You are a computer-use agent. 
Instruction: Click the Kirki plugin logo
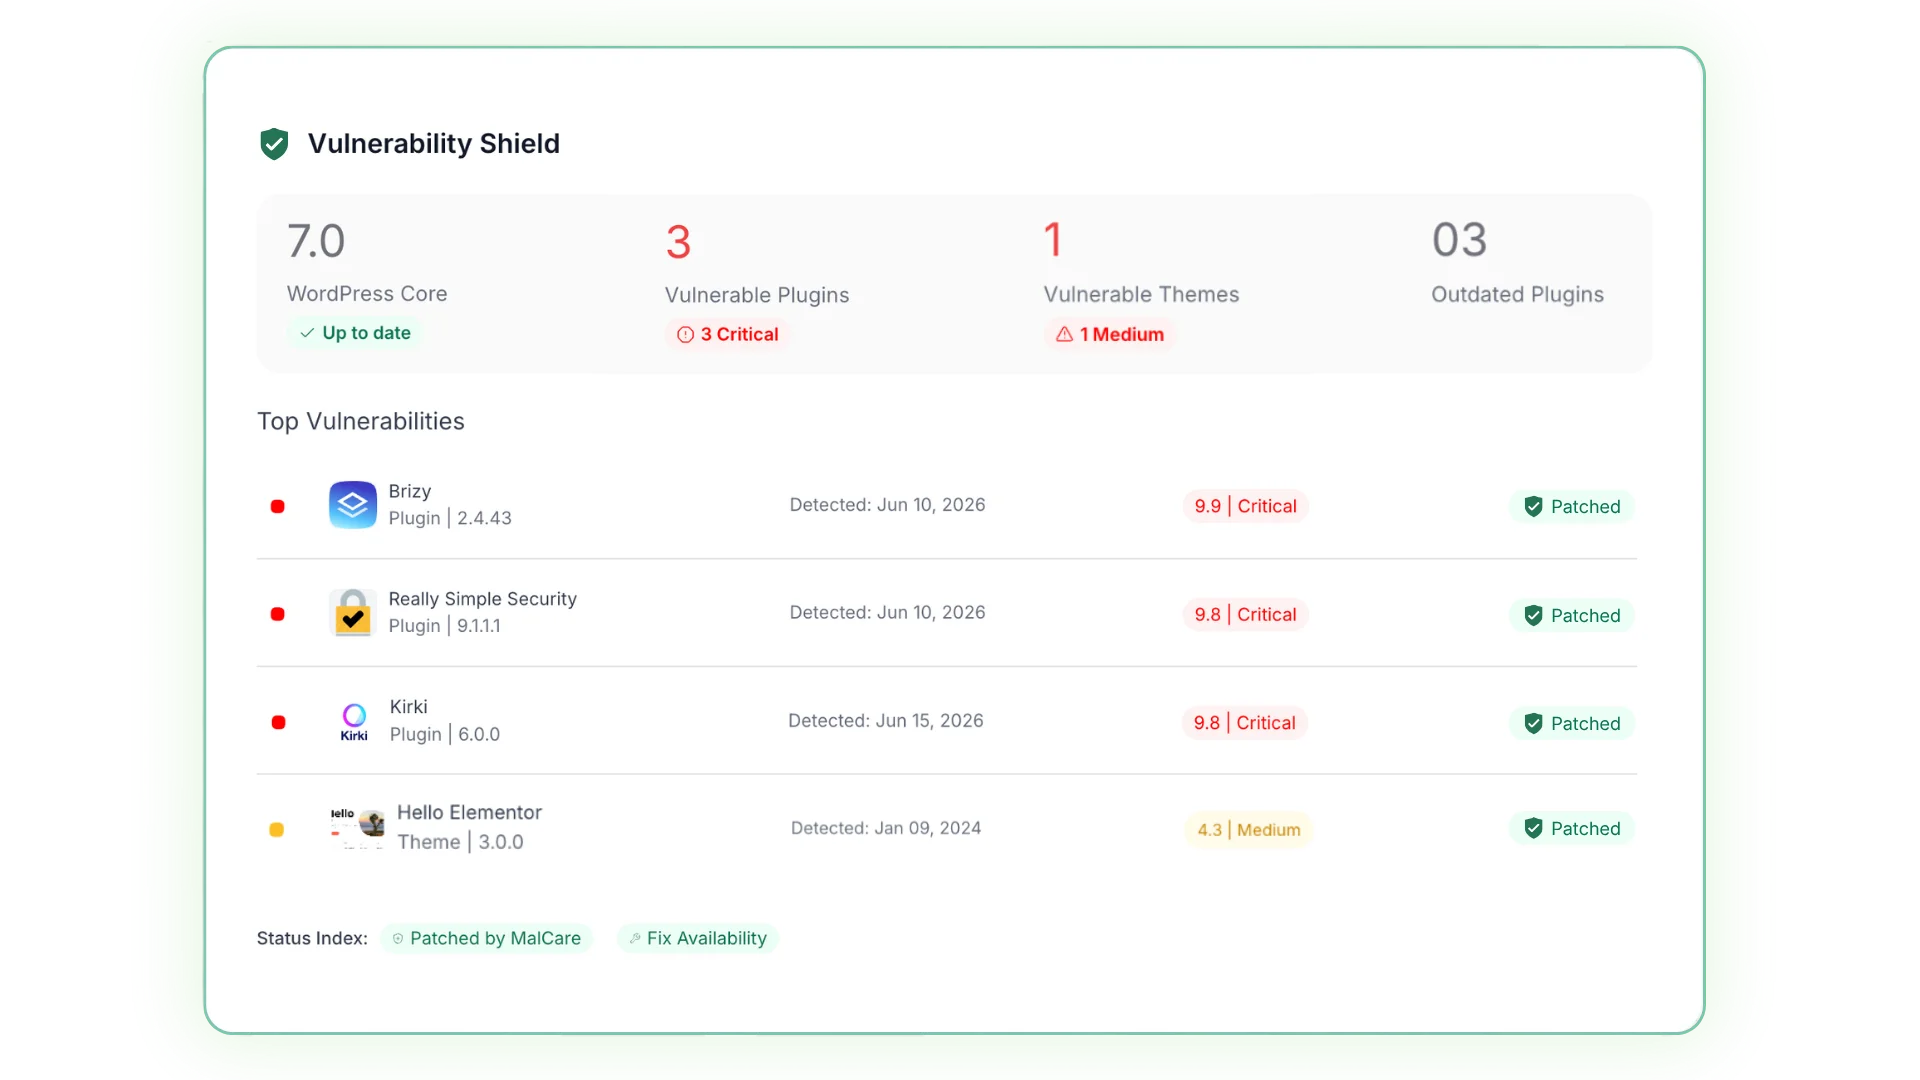click(354, 722)
